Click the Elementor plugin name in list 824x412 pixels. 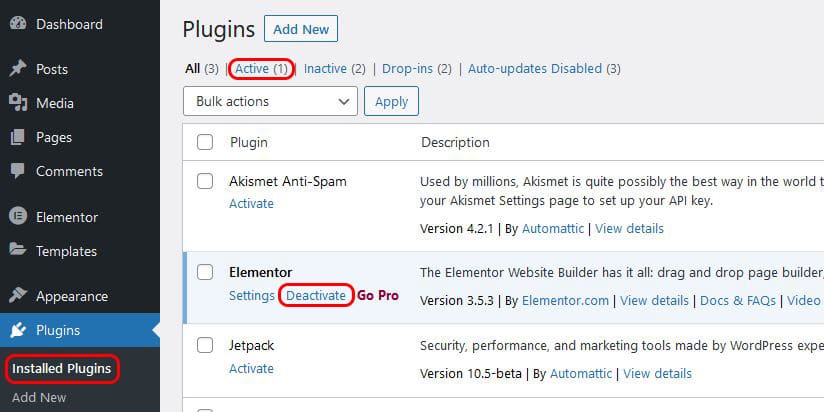(x=261, y=272)
